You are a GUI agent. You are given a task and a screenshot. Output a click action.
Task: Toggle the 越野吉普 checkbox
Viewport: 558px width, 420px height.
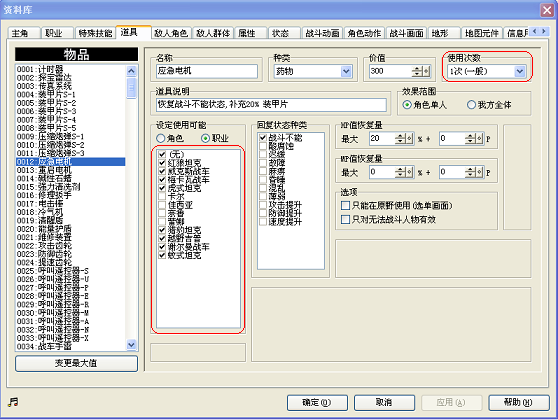pos(162,238)
